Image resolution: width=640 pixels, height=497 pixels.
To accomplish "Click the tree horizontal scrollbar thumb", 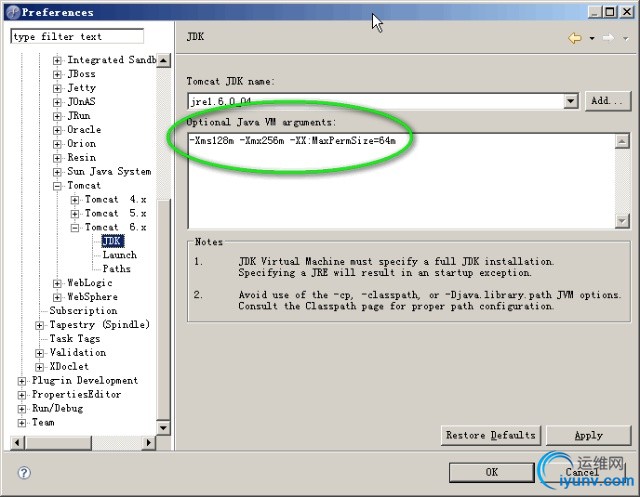I will [x=58, y=442].
